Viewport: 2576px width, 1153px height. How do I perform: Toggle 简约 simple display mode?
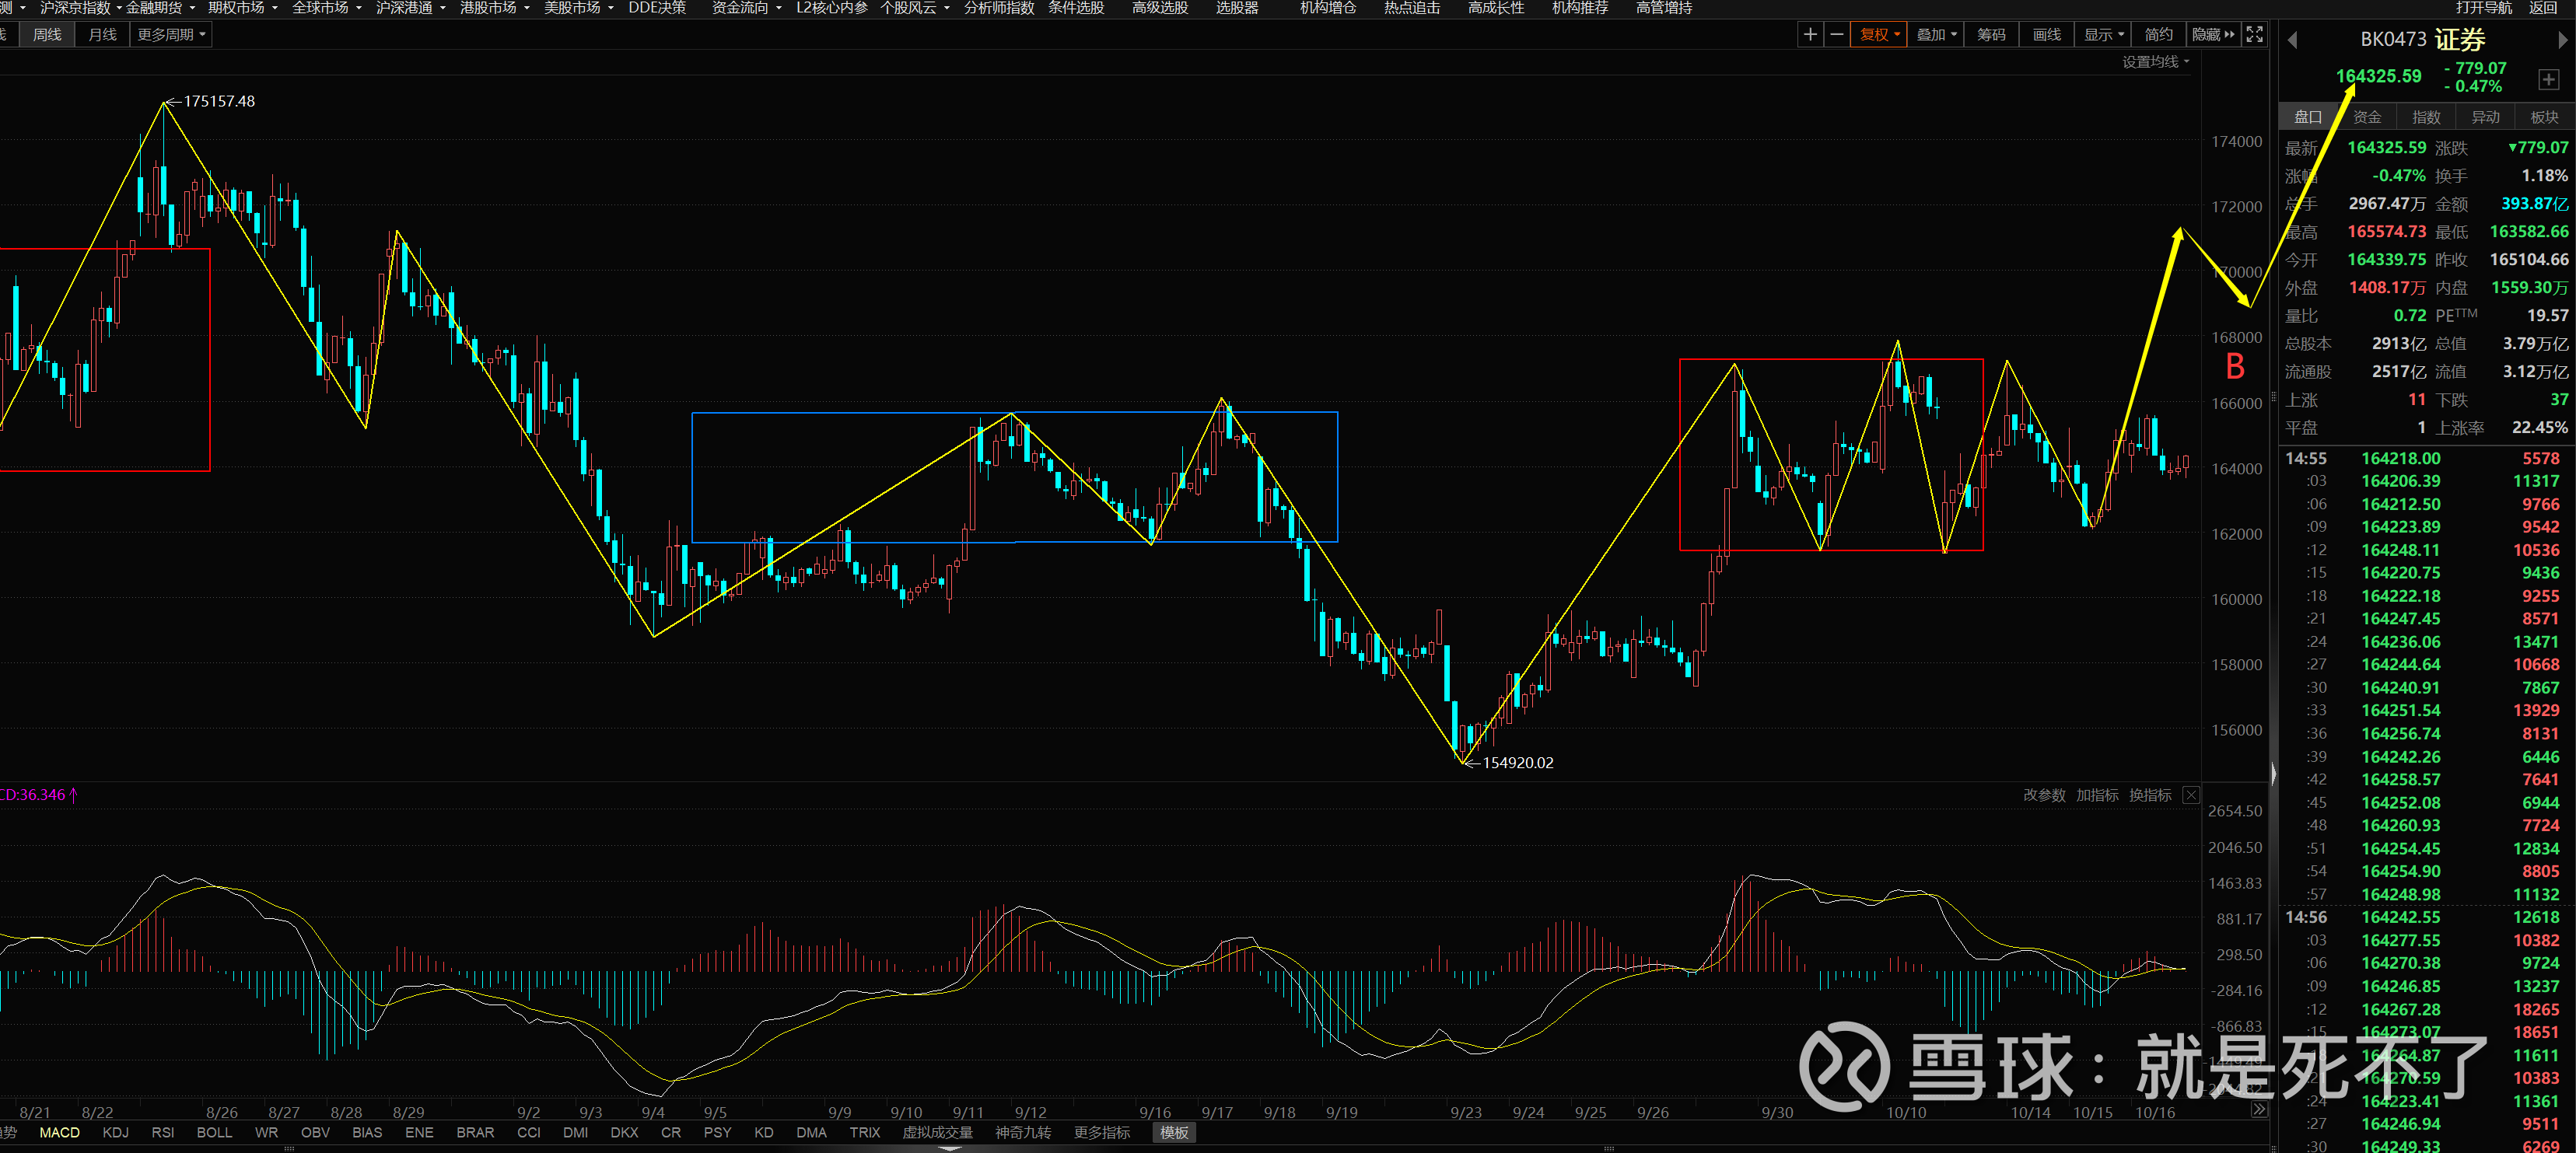tap(2158, 35)
